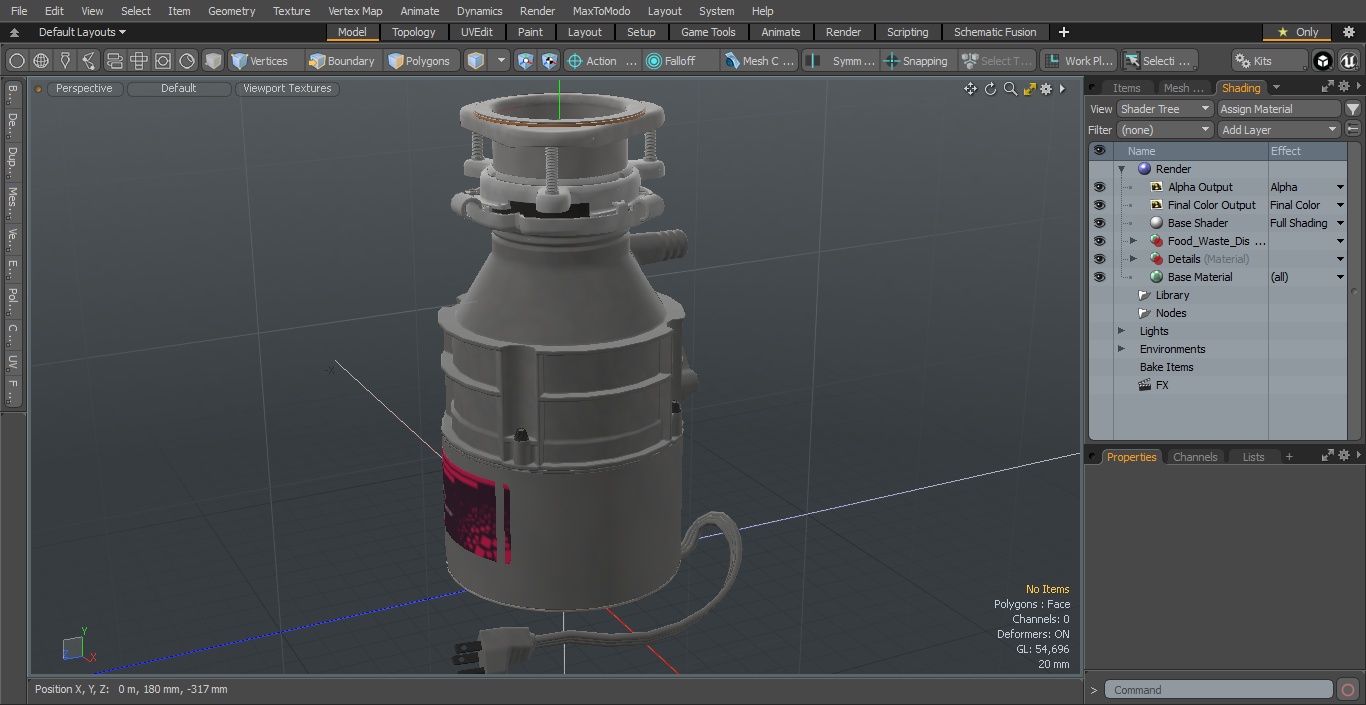Select the pen-shaped tool icon

point(65,61)
